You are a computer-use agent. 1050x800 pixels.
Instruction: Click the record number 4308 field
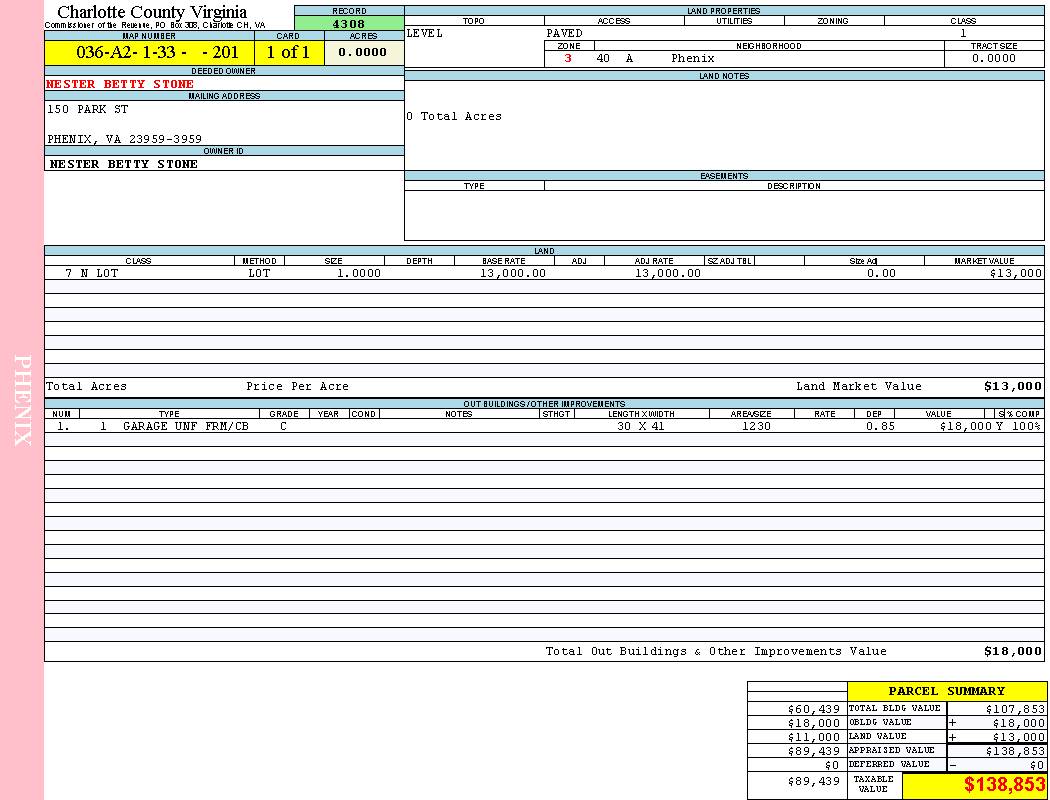point(348,24)
